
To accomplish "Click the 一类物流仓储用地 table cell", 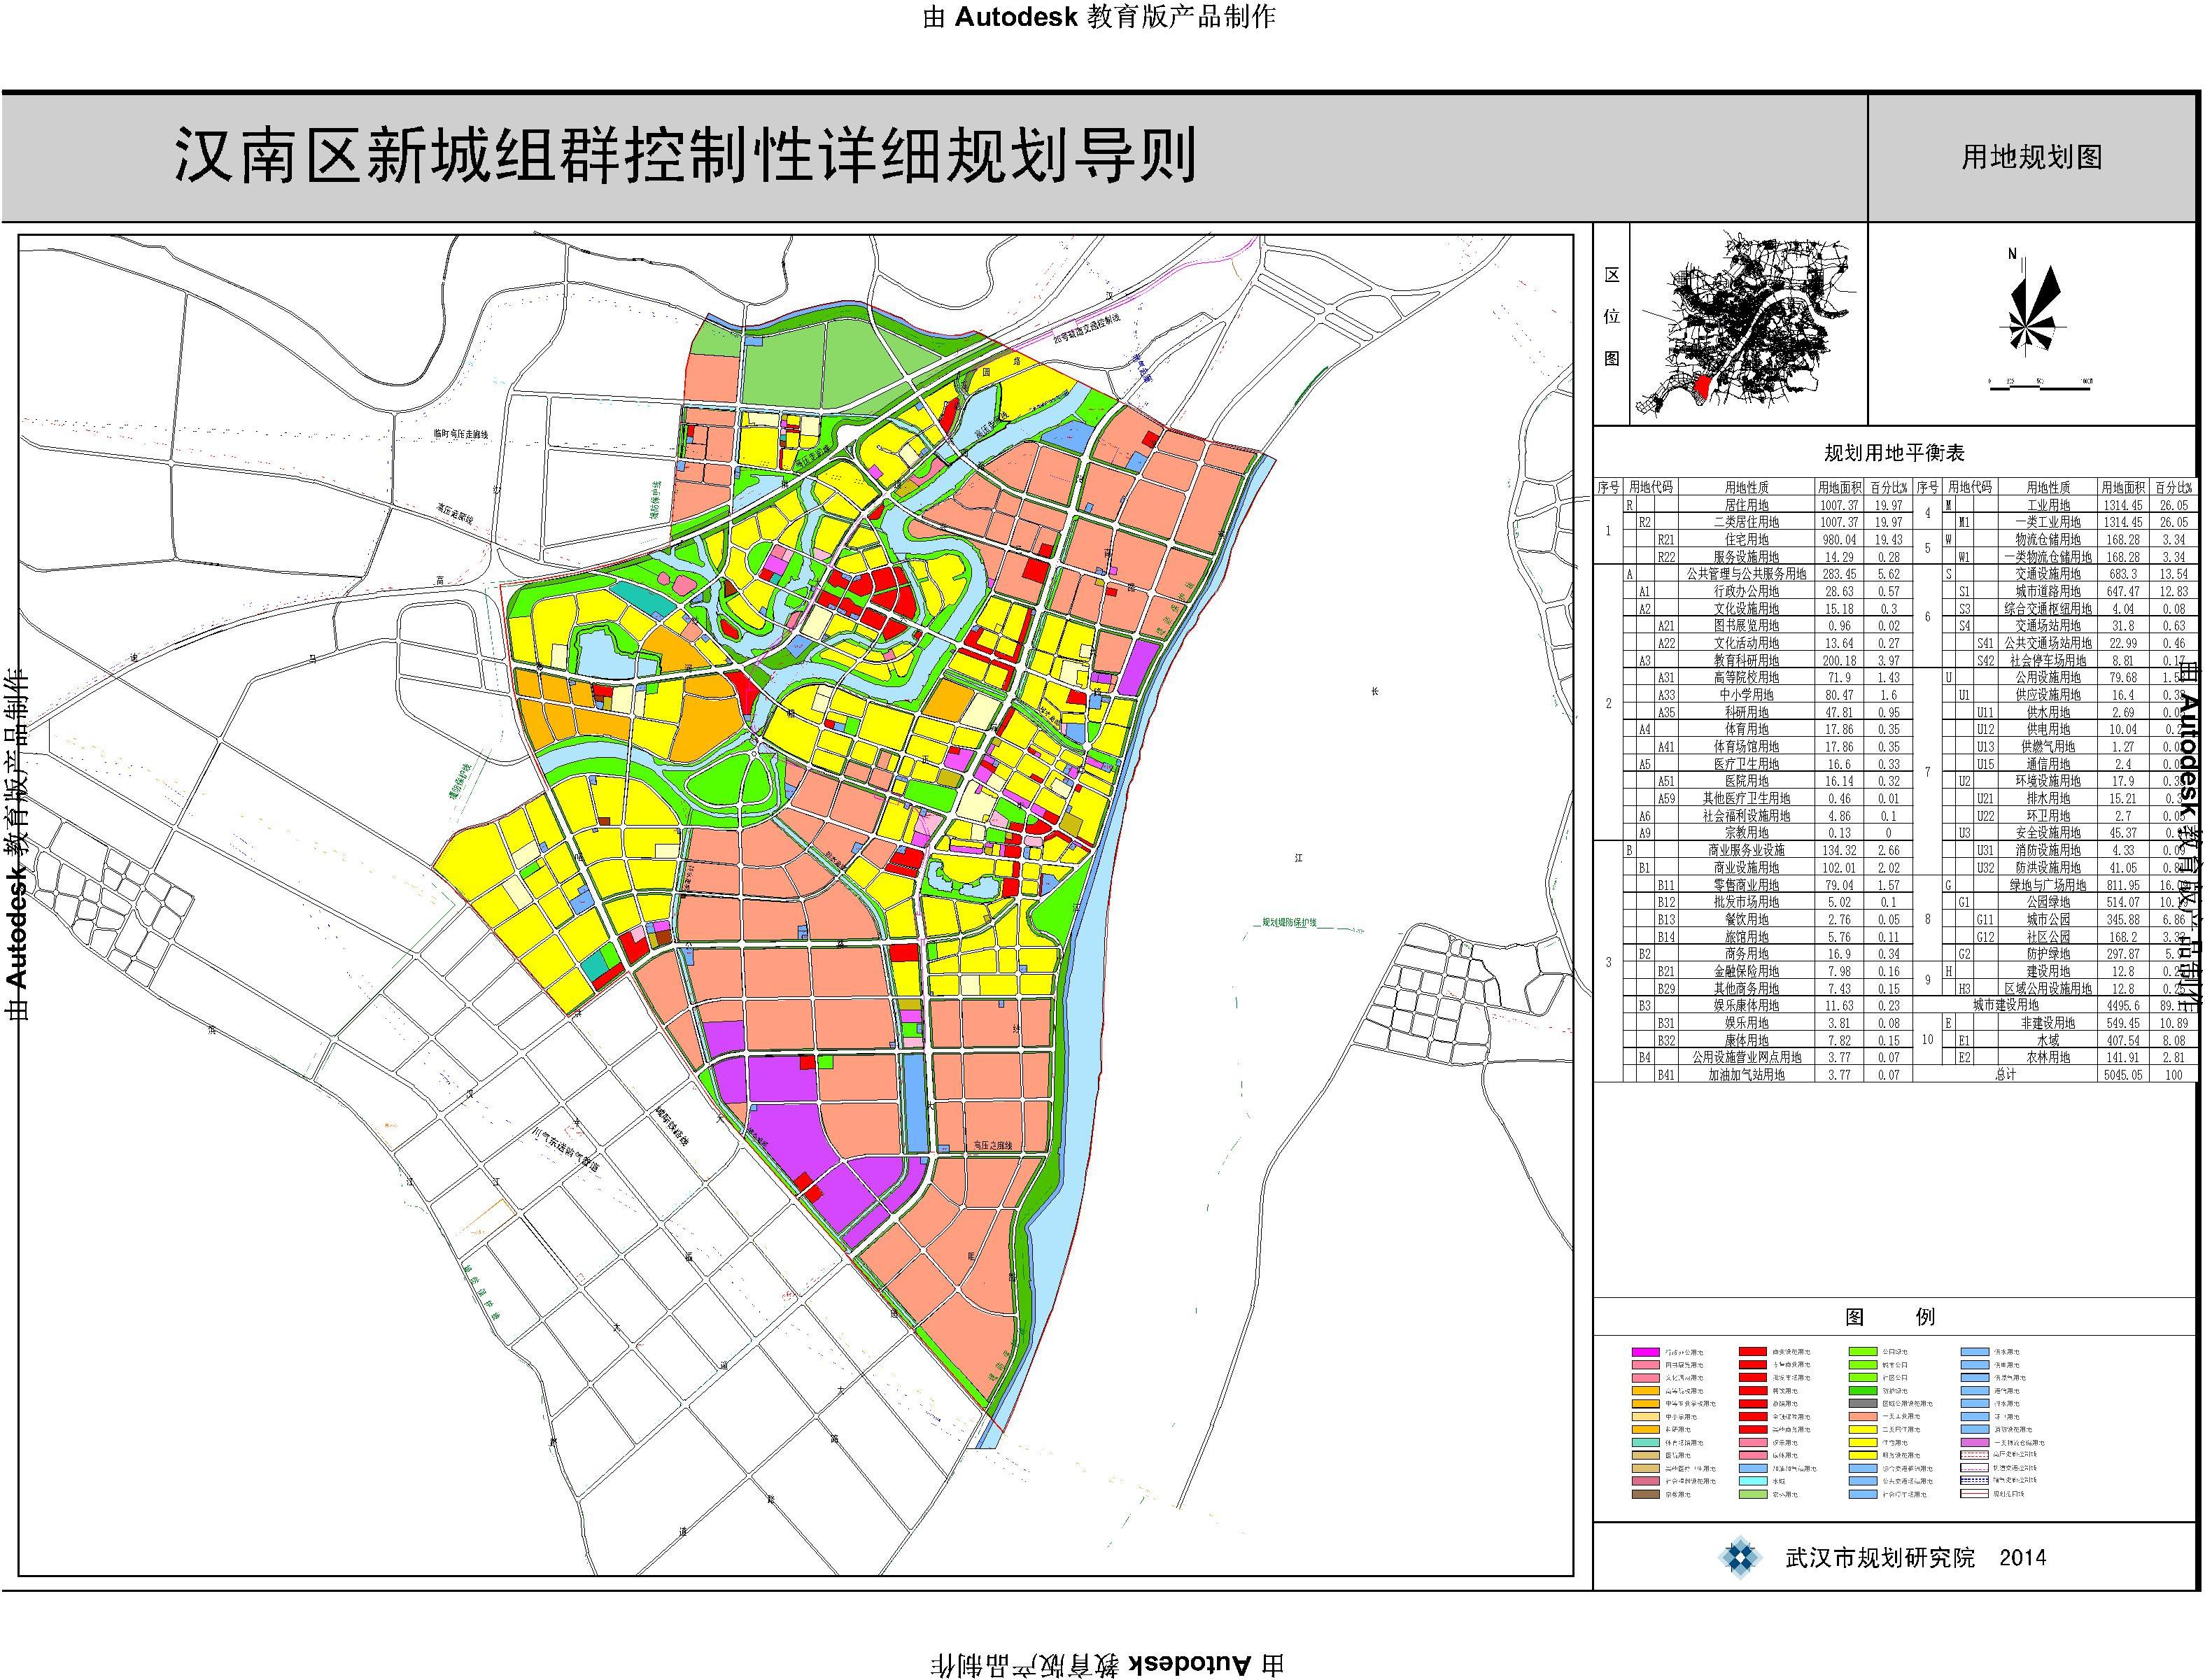I will coord(2048,556).
